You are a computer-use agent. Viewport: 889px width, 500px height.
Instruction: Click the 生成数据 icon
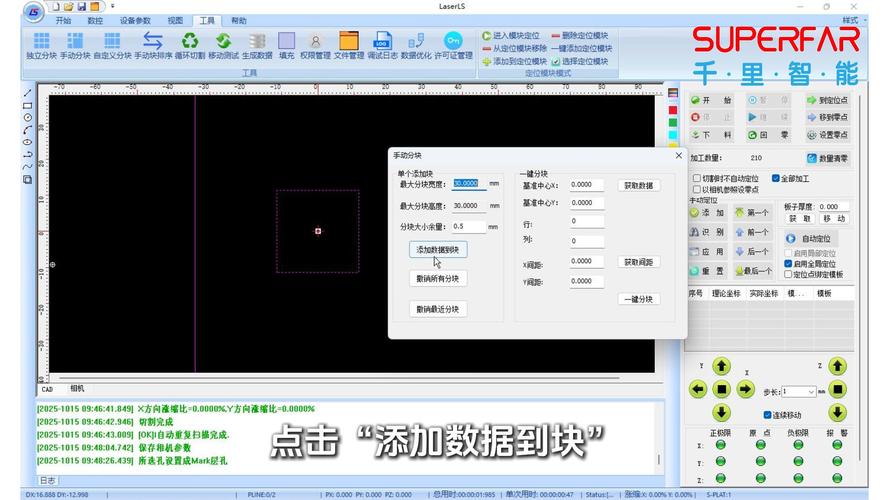tap(257, 41)
